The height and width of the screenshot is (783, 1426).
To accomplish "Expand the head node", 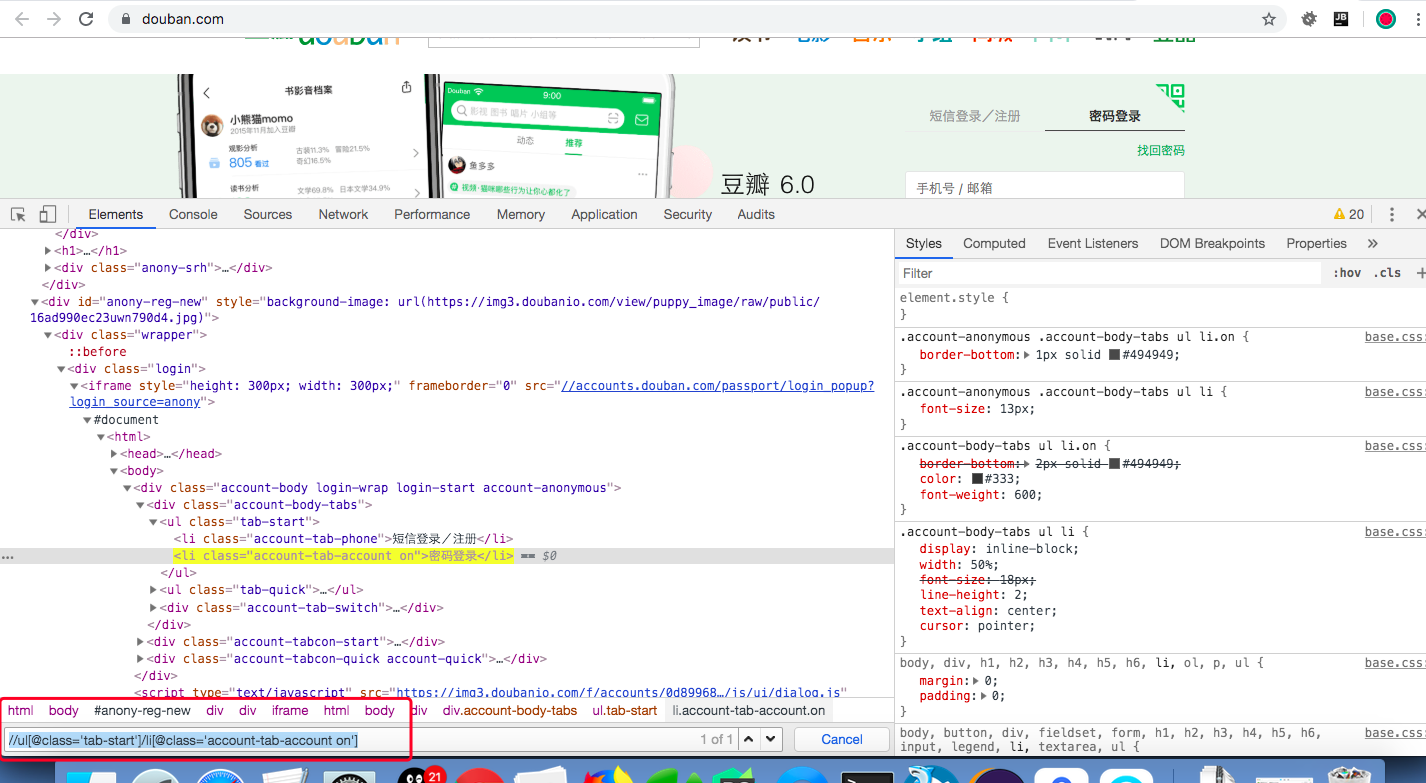I will tap(114, 454).
